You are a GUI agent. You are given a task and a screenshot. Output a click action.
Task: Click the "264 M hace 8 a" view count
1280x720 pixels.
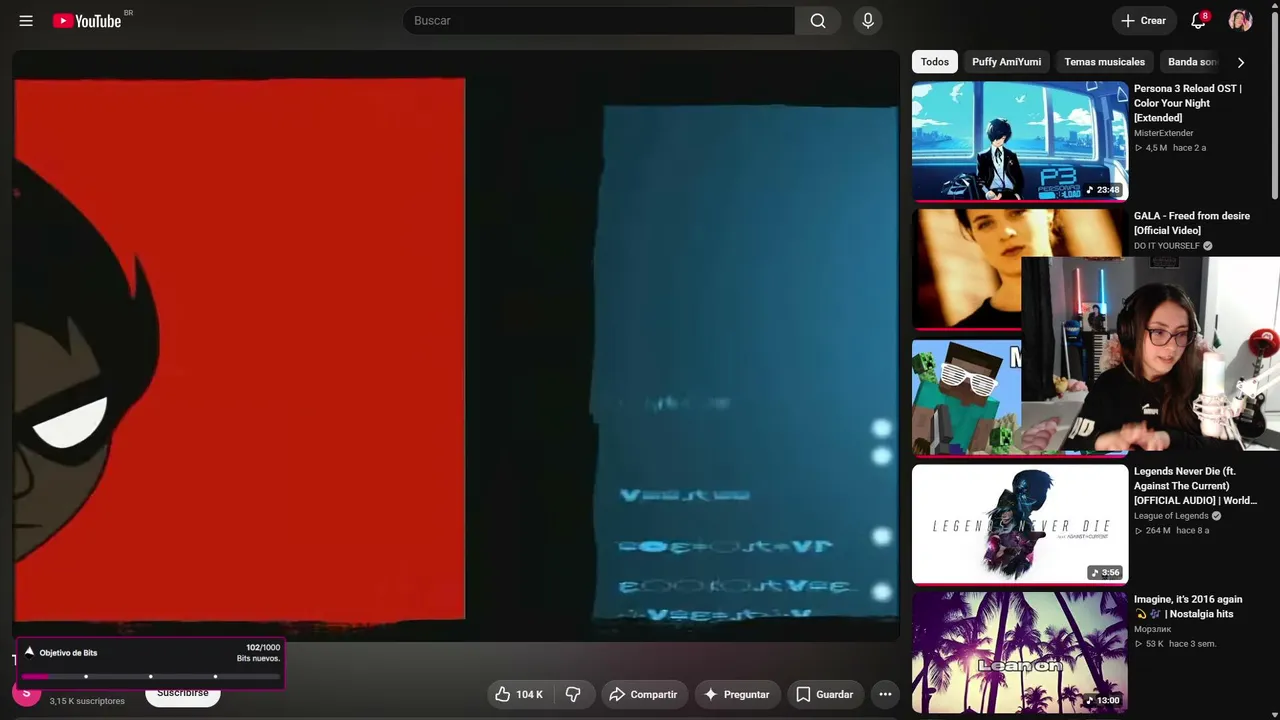[x=1172, y=530]
